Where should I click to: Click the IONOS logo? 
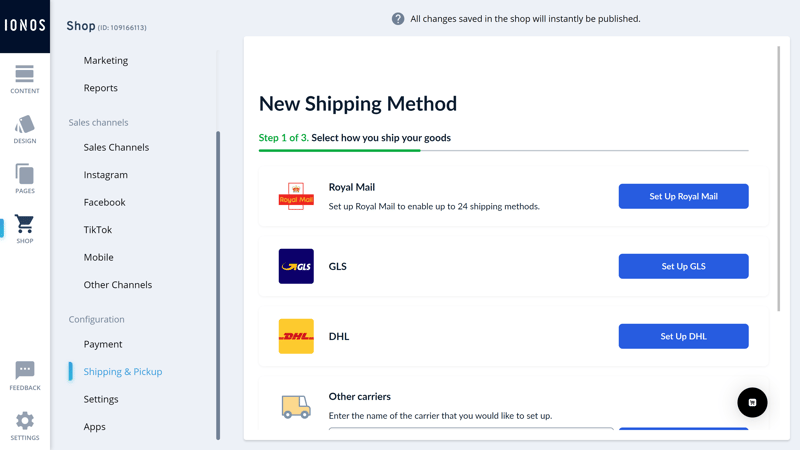[x=25, y=26]
